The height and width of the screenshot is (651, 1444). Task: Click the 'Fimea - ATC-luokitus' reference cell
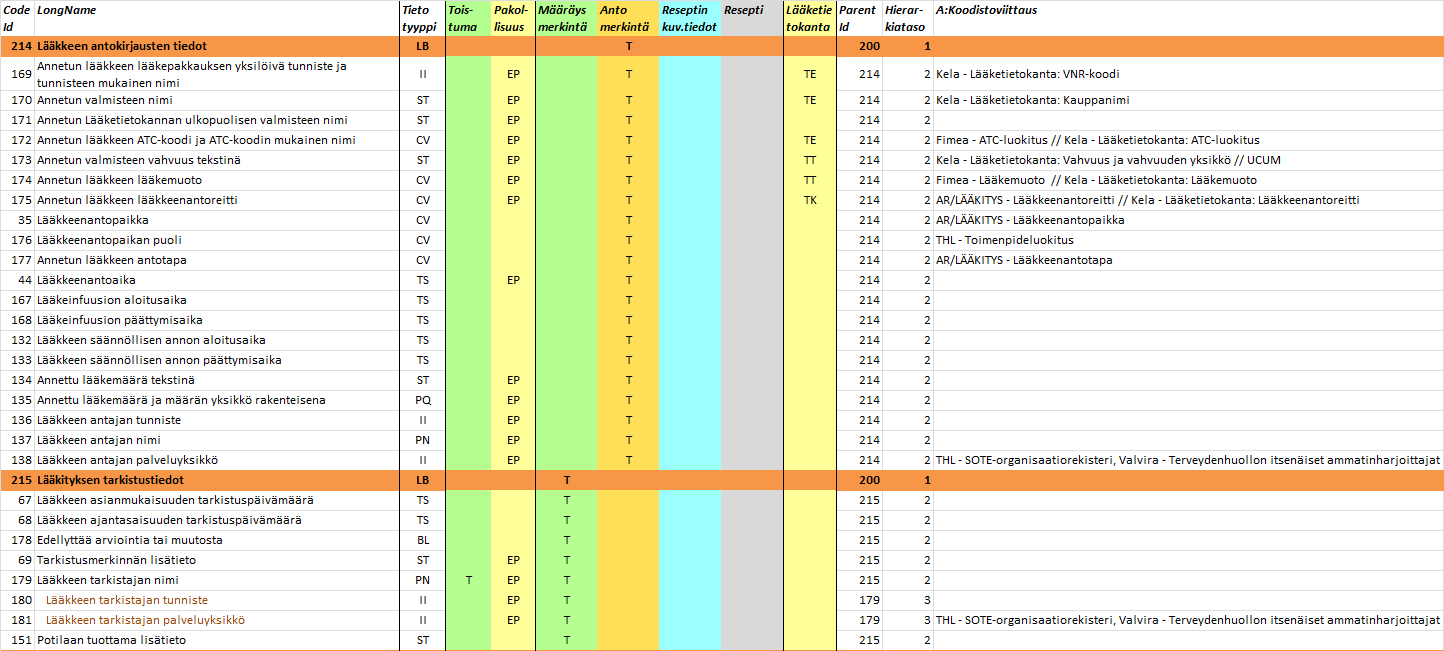coord(1188,140)
